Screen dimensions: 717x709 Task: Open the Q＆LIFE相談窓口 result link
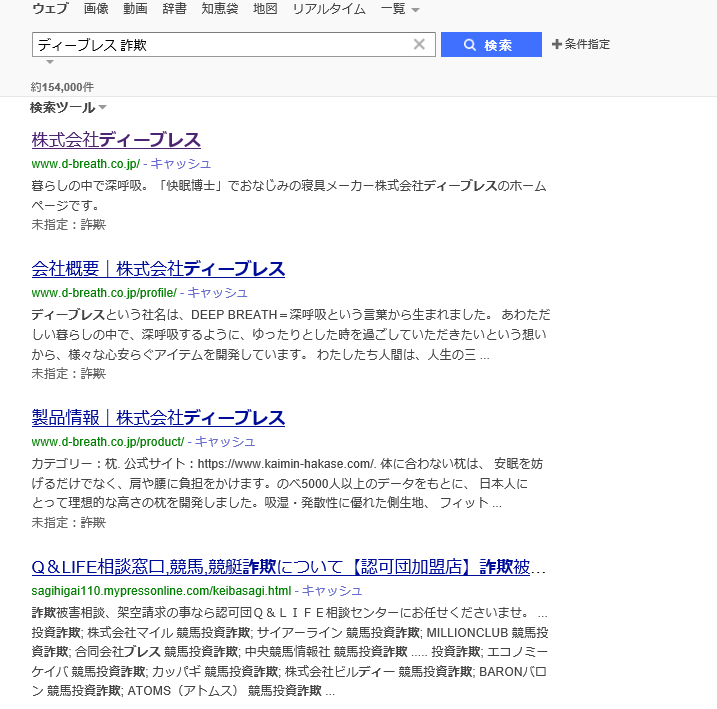click(289, 567)
